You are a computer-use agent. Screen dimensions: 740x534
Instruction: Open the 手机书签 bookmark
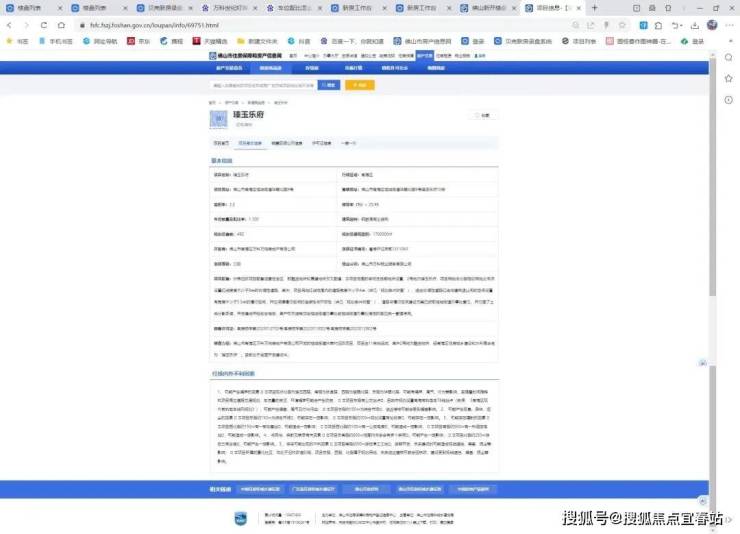pyautogui.click(x=55, y=41)
